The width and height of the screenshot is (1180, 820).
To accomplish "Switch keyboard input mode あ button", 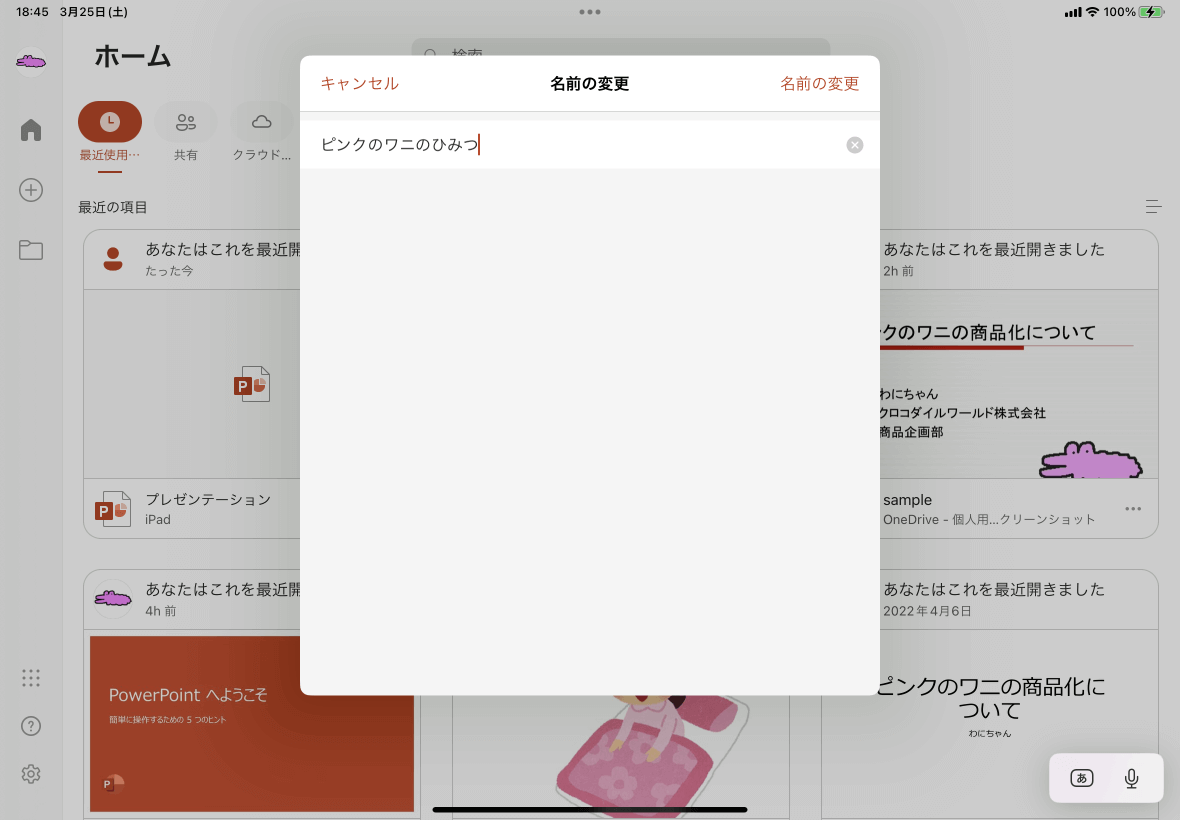I will tap(1081, 778).
